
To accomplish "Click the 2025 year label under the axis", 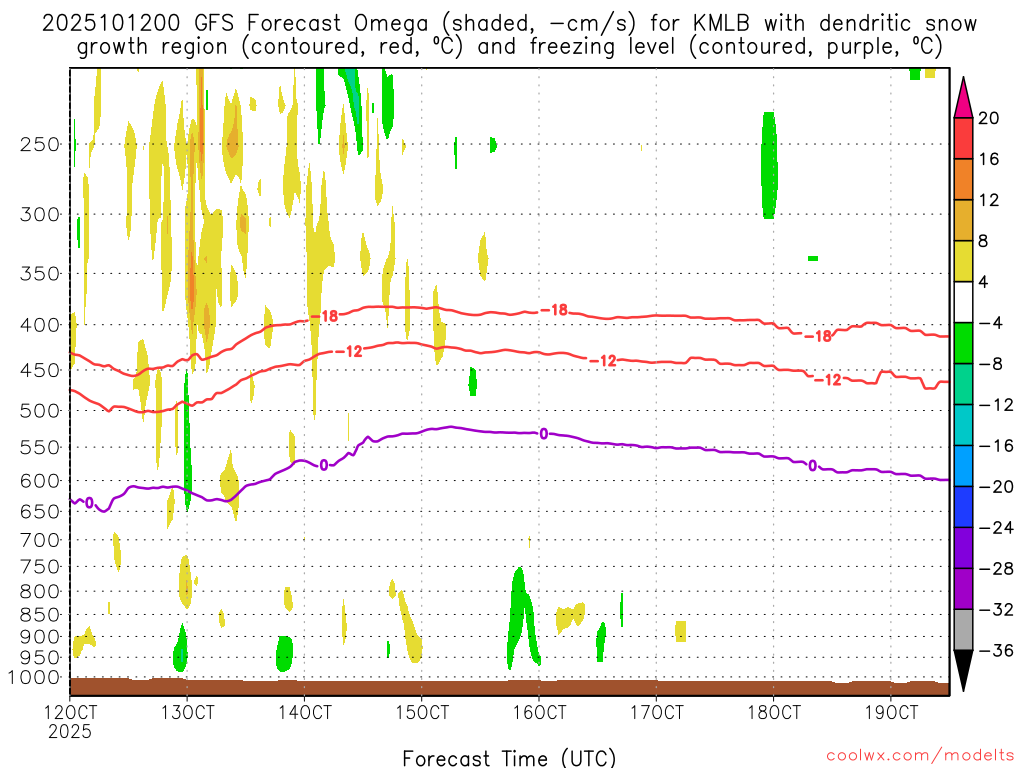I will (70, 731).
